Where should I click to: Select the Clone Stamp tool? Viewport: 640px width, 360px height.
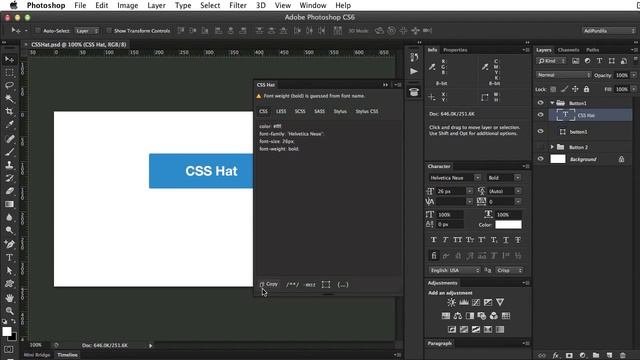[9, 165]
